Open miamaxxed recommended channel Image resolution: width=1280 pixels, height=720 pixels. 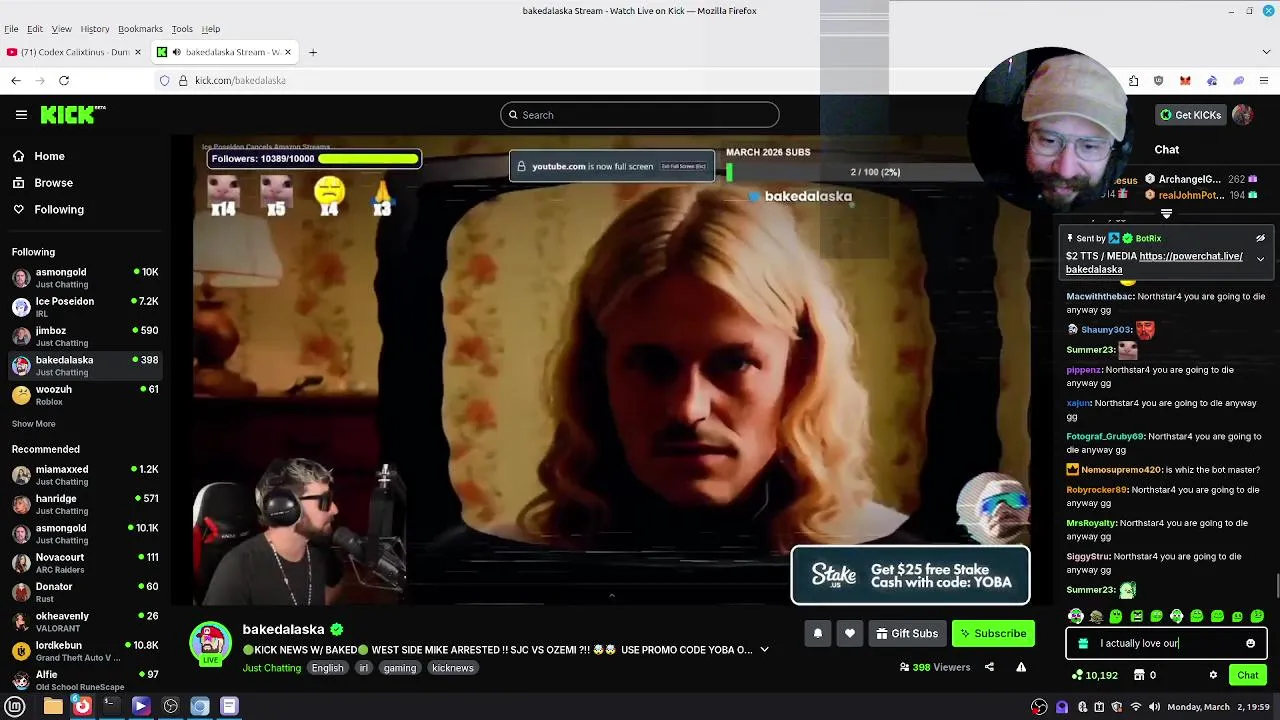click(x=85, y=475)
